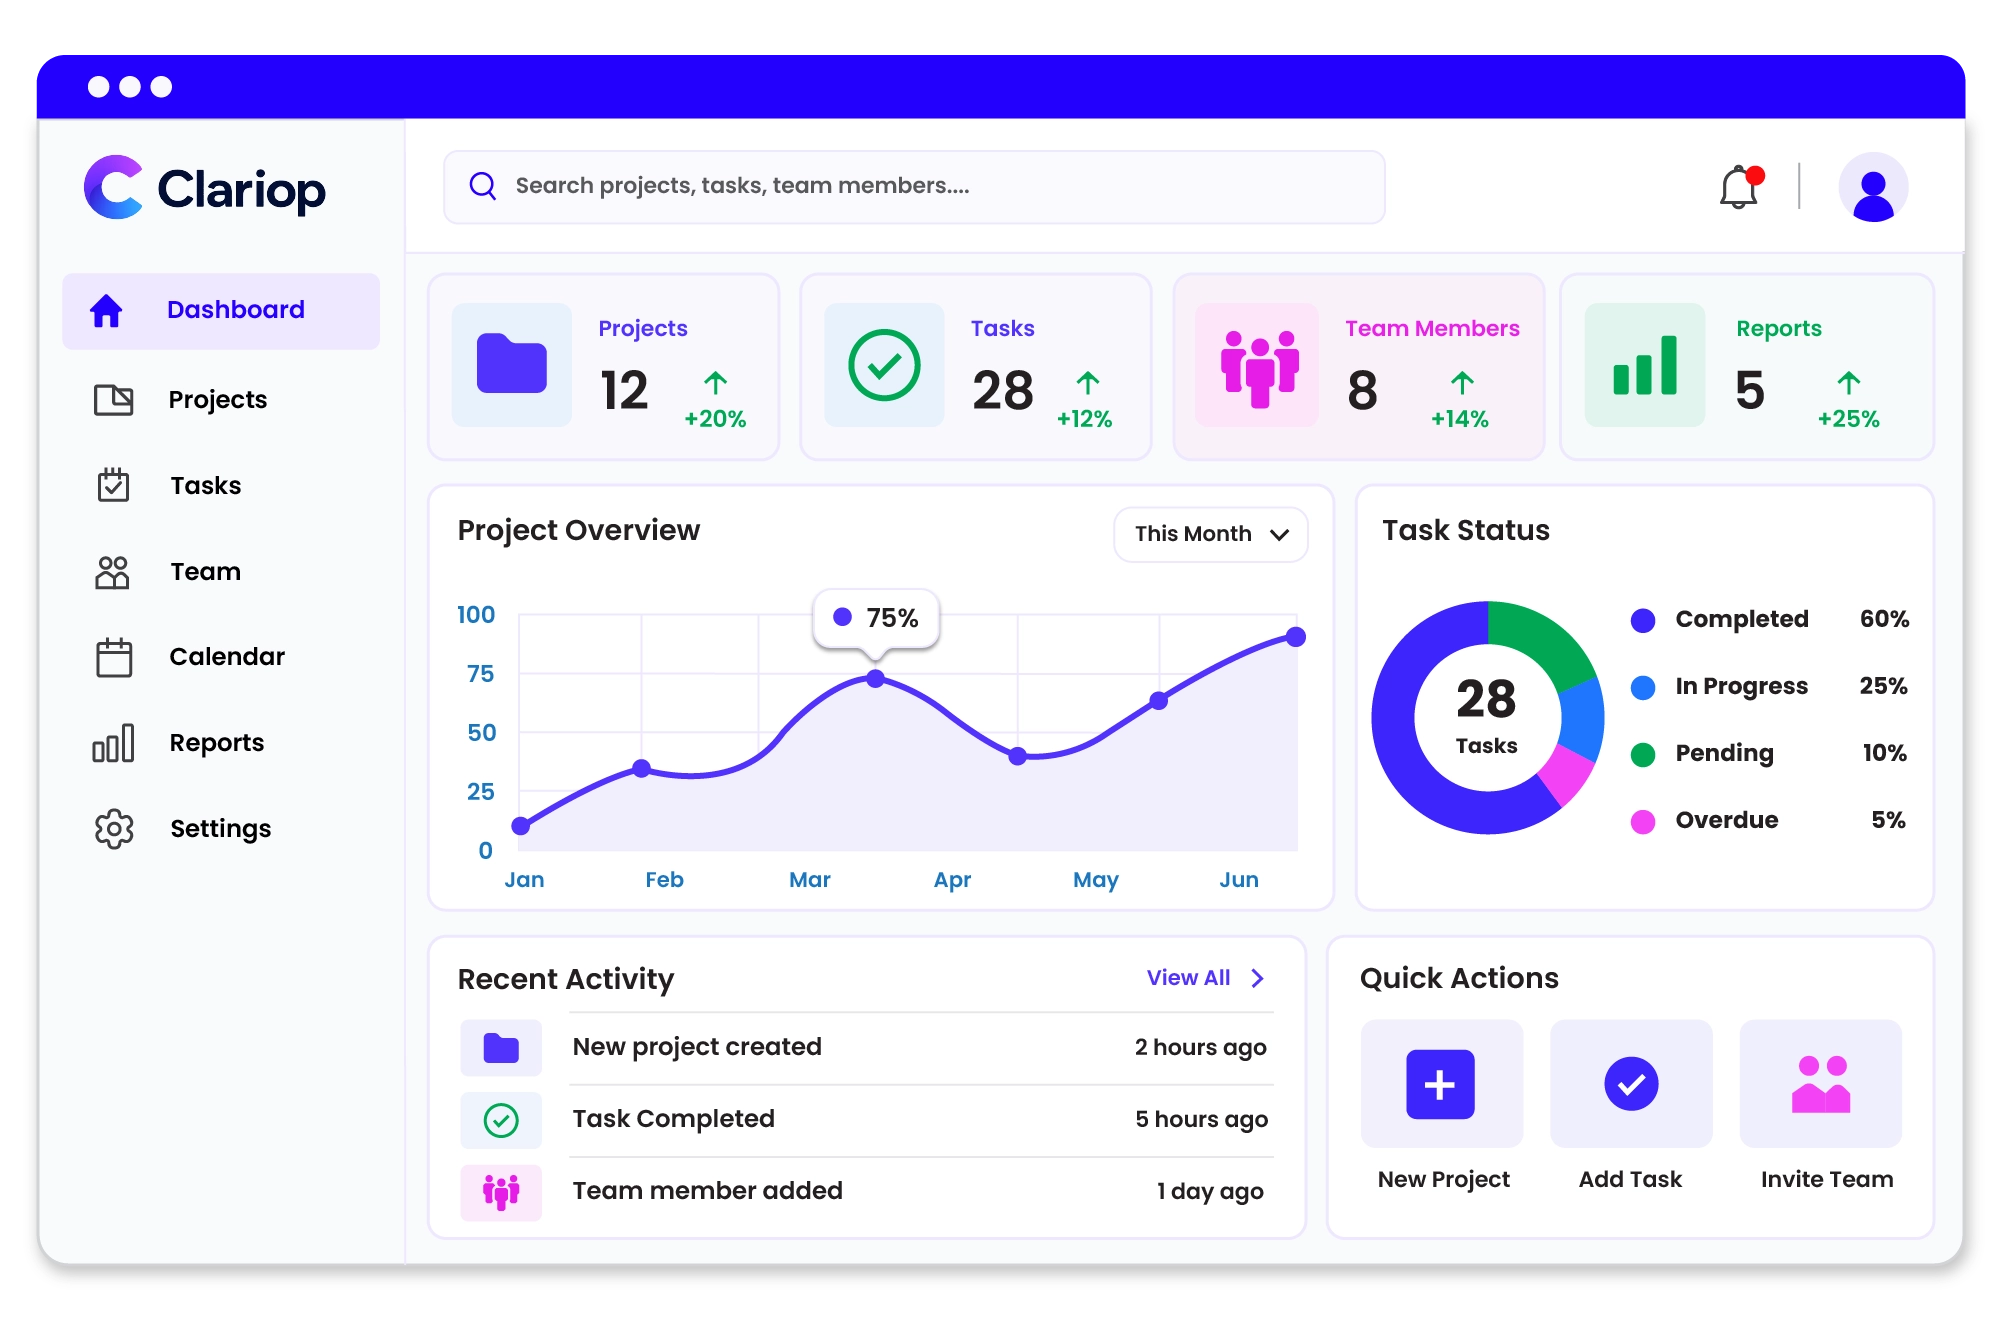Click the 'Task Completed' activity row text
Viewport: 2001px width, 1320px height.
pyautogui.click(x=674, y=1119)
